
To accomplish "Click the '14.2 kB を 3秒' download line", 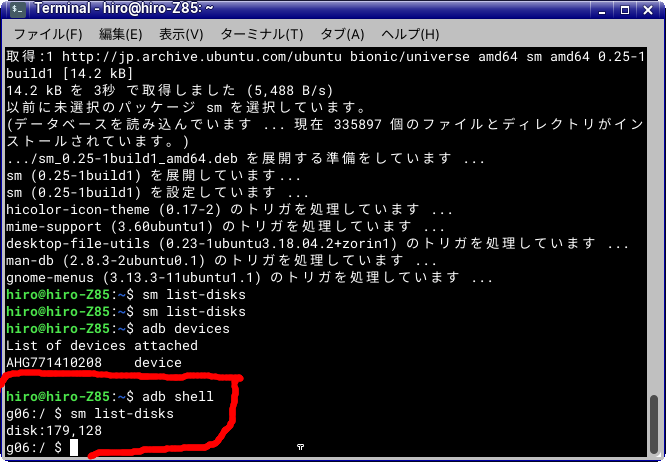I will pos(169,90).
